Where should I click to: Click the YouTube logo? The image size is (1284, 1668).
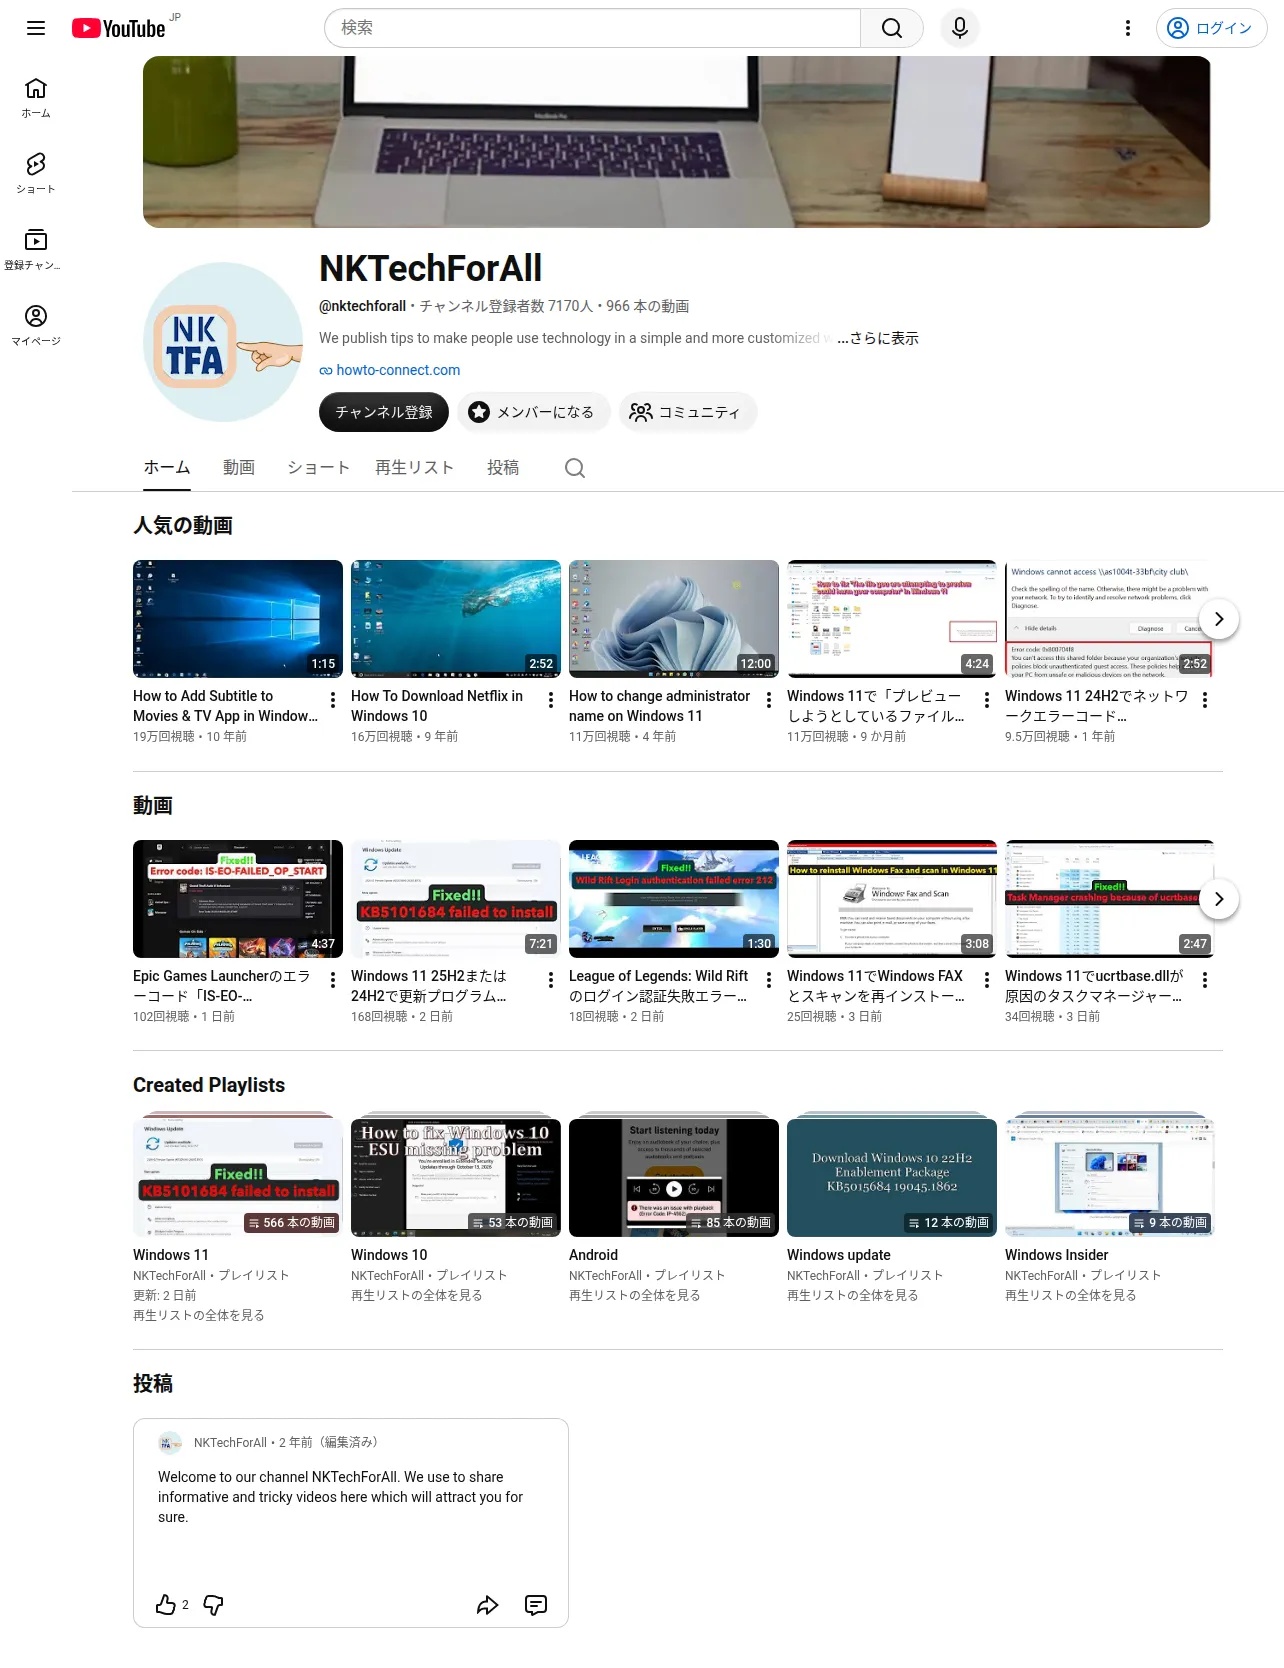coord(119,28)
